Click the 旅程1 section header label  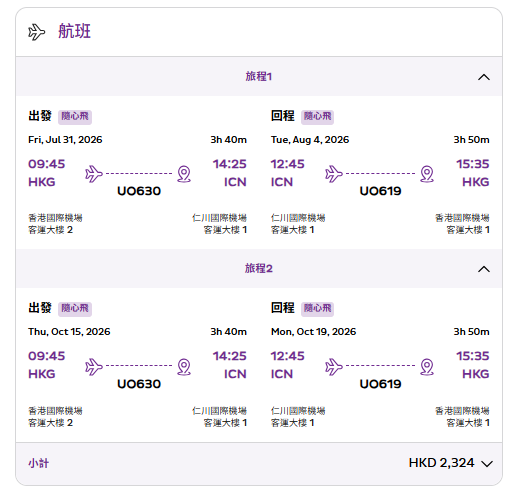click(259, 76)
